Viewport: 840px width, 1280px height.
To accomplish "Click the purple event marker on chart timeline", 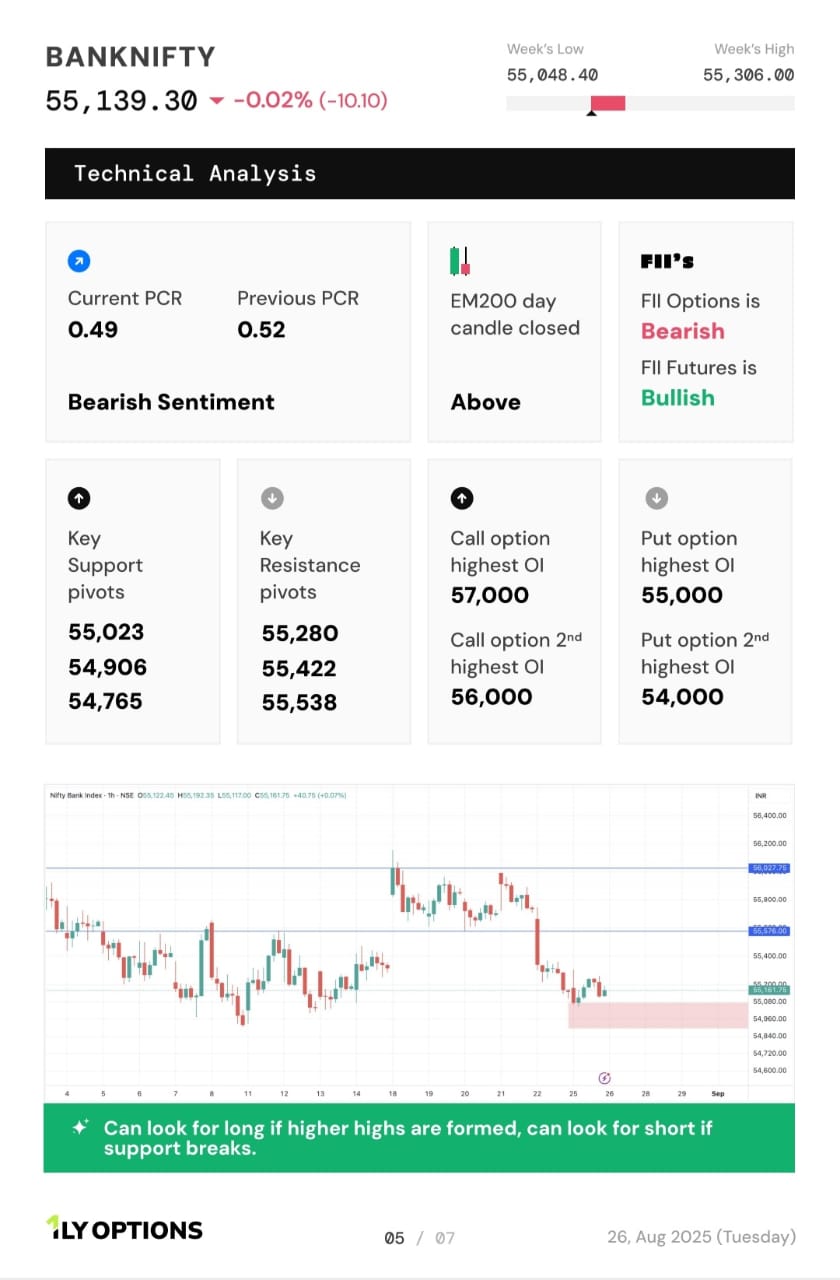I will pyautogui.click(x=604, y=1077).
